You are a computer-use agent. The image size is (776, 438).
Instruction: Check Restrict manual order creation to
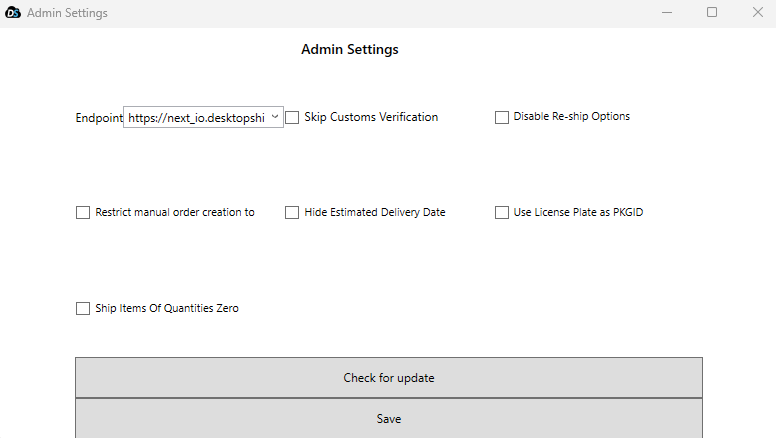[83, 212]
